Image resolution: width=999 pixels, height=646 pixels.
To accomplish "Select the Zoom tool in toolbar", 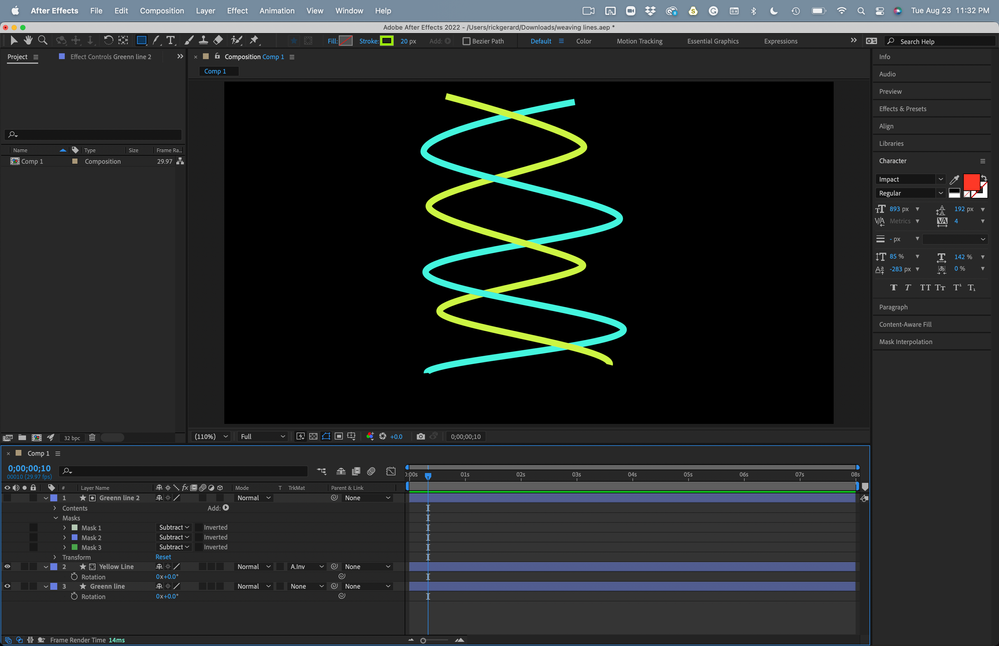I will point(41,41).
